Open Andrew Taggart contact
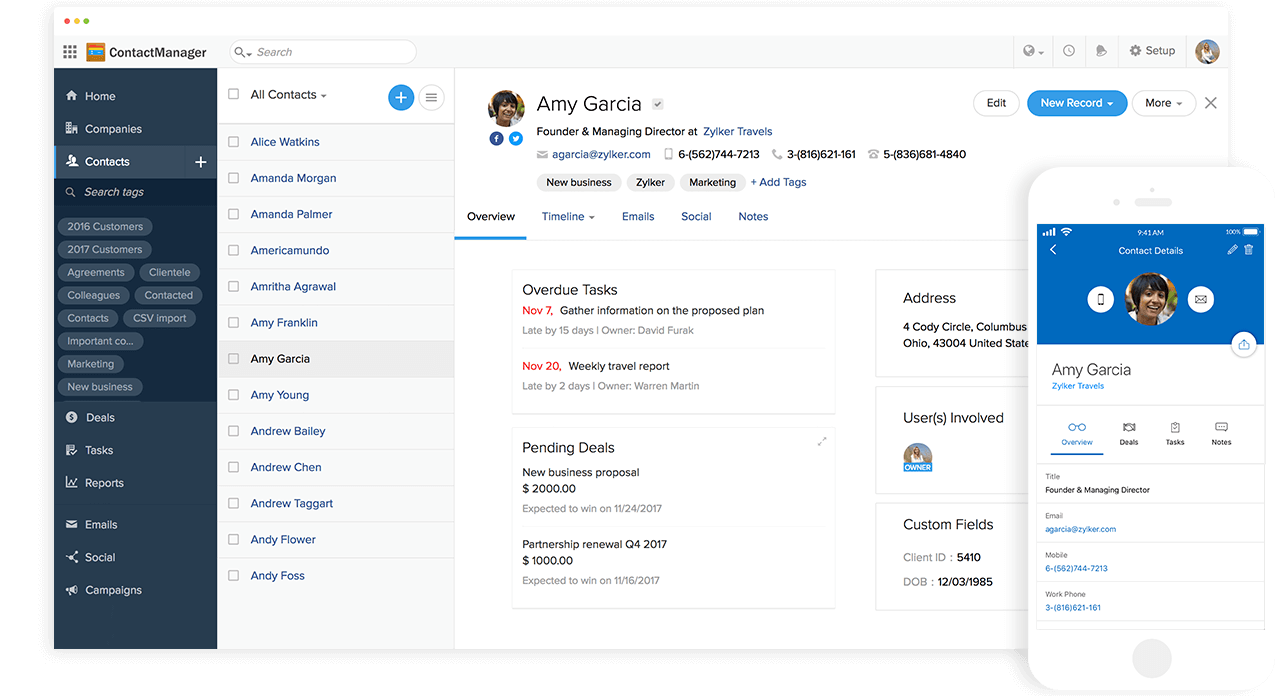The height and width of the screenshot is (696, 1280). tap(292, 504)
